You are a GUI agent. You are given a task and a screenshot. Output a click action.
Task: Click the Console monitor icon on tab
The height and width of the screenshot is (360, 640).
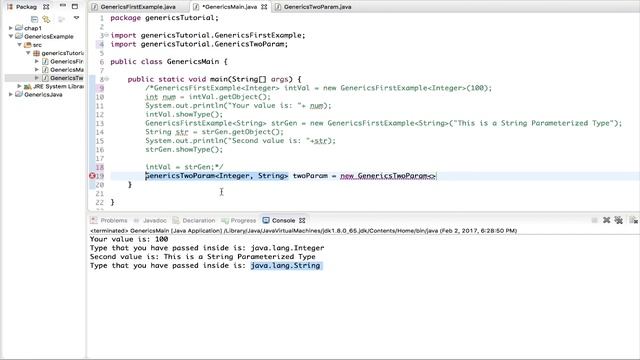[x=266, y=220]
